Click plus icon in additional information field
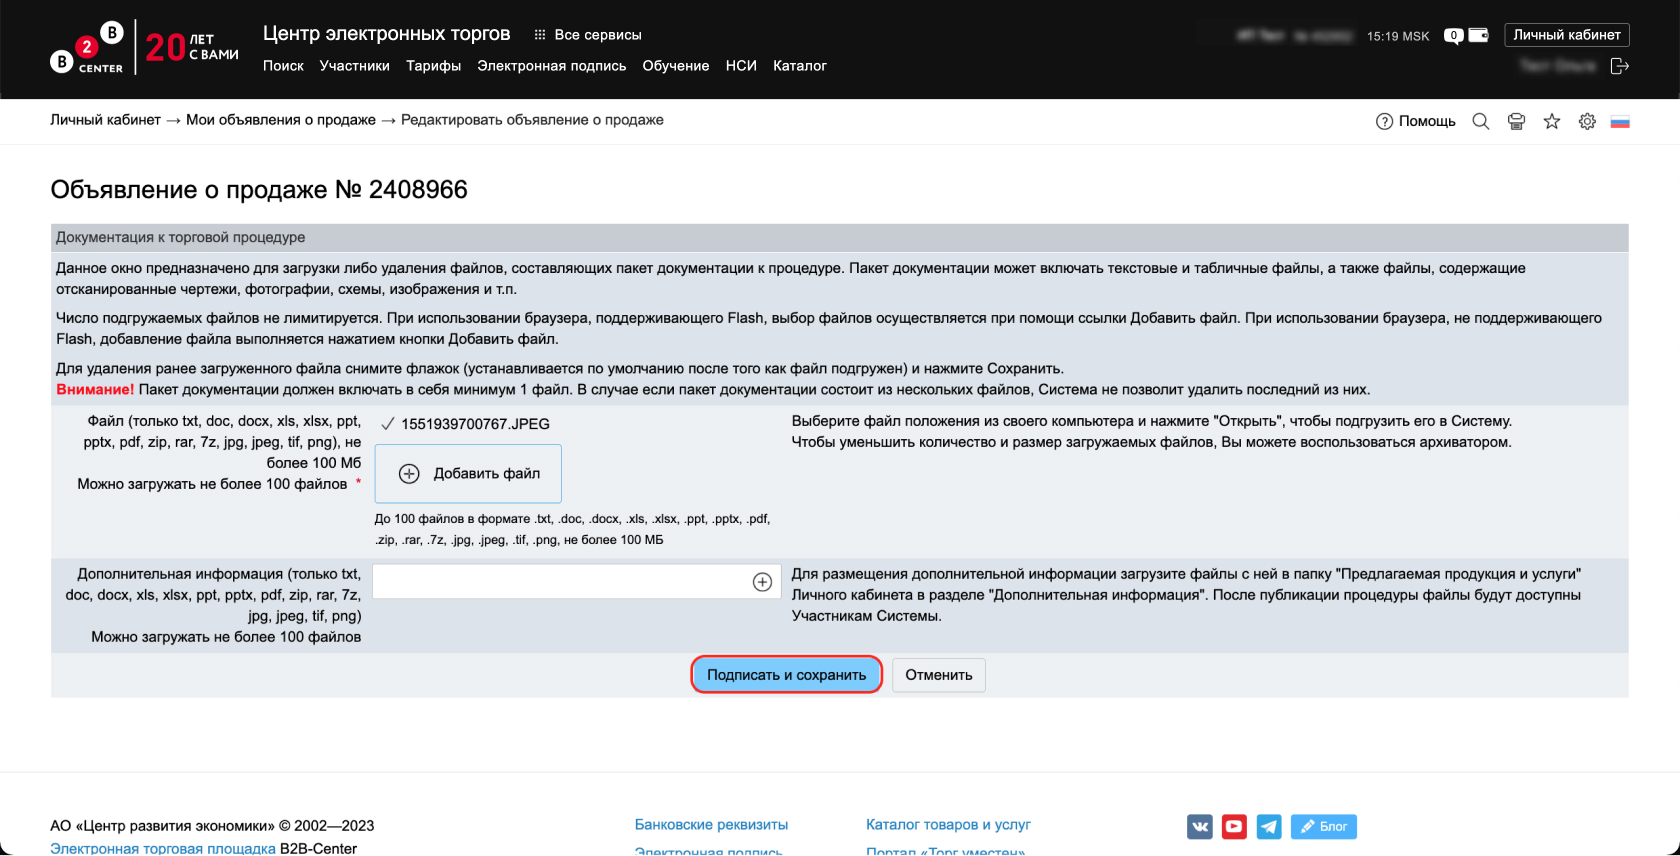Viewport: 1680px width, 856px height. click(762, 582)
